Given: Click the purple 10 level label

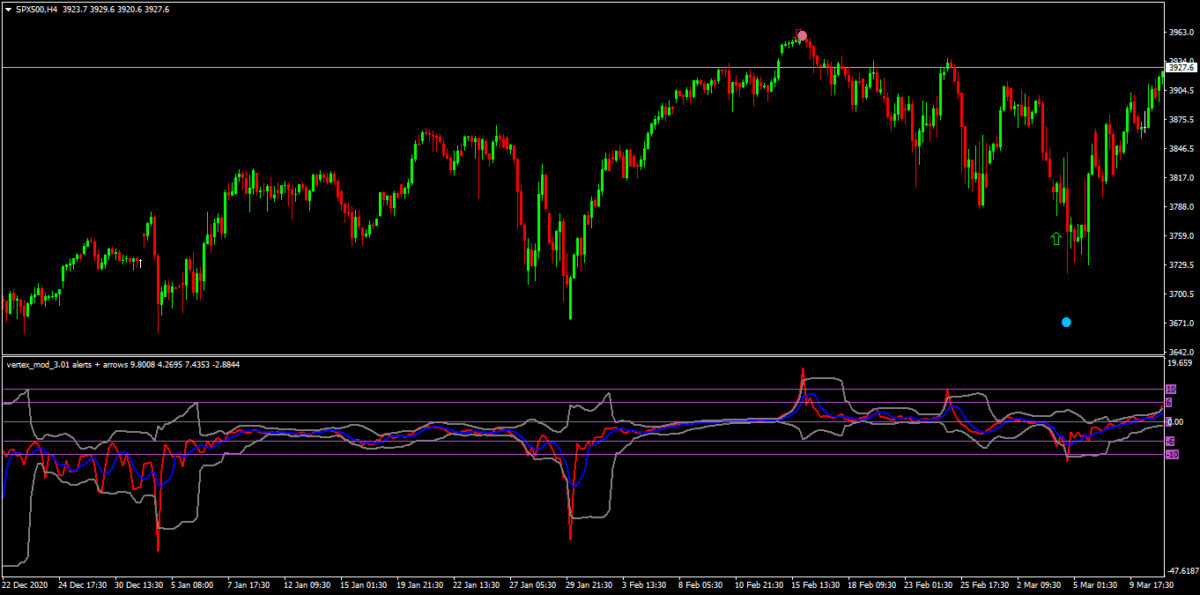Looking at the screenshot, I should (1171, 389).
